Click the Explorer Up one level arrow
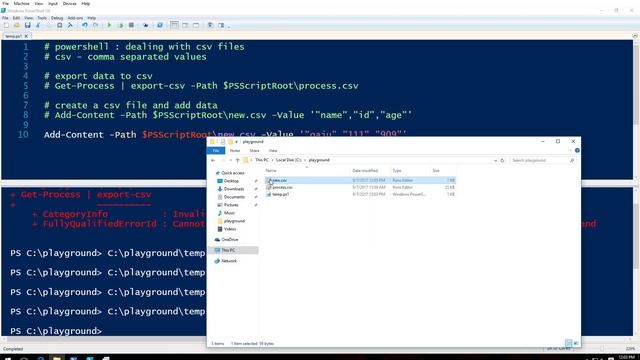Image resolution: width=640 pixels, height=360 pixels. click(238, 160)
